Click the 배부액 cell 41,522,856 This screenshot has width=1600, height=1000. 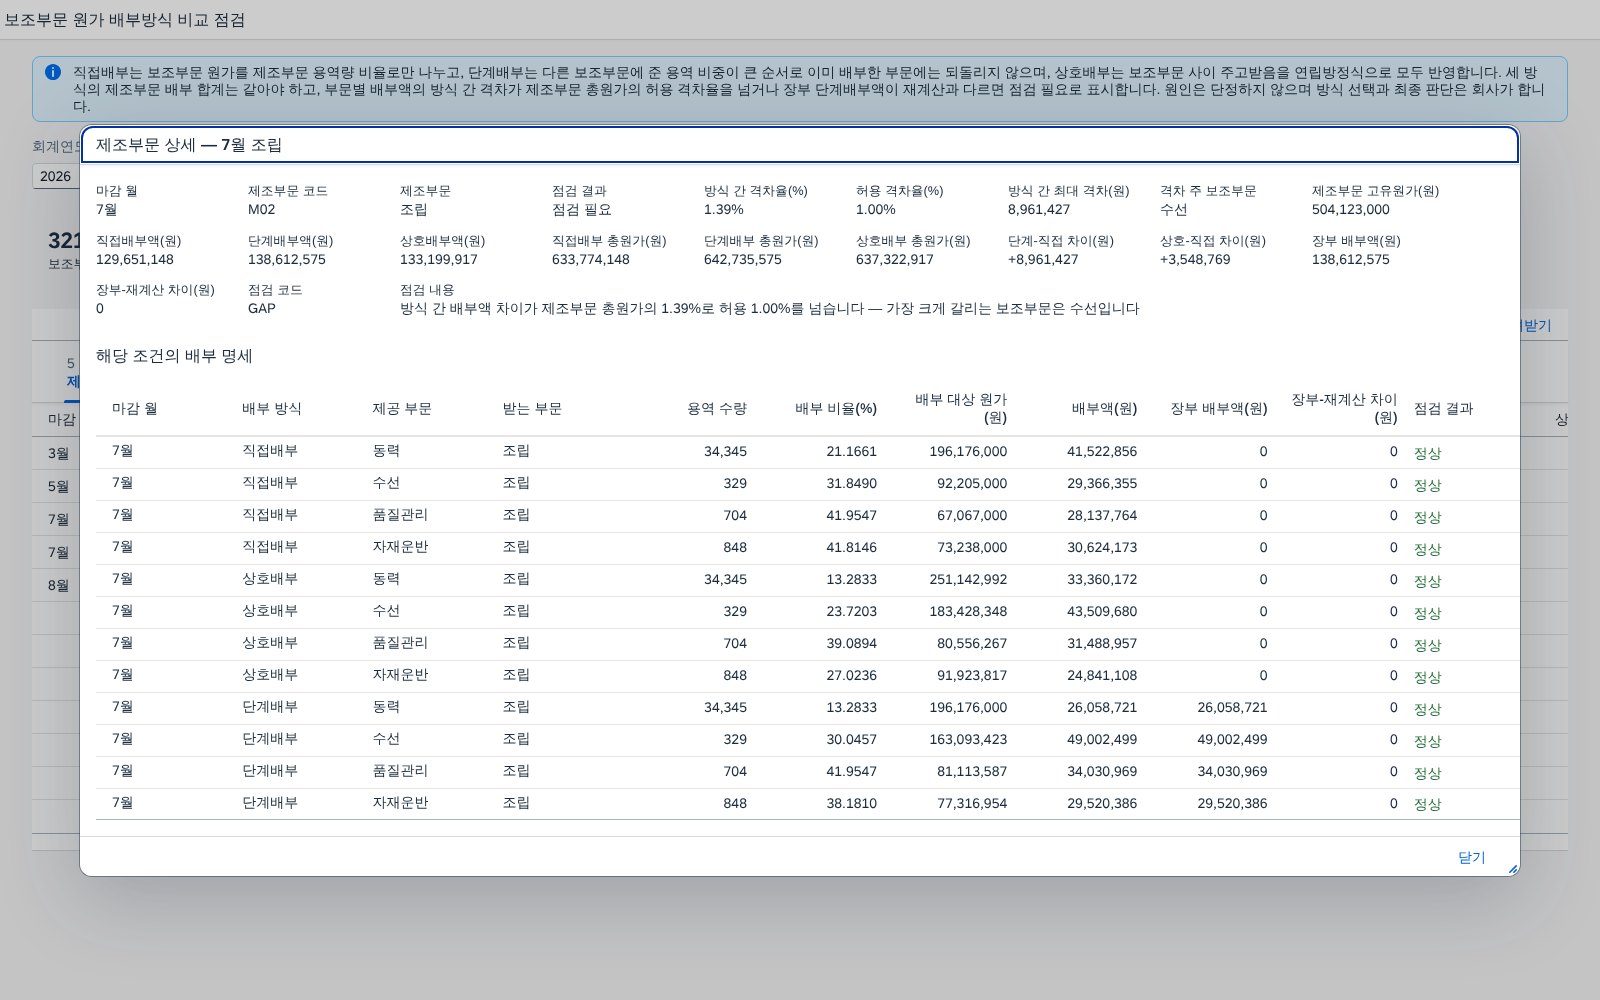click(x=1102, y=452)
